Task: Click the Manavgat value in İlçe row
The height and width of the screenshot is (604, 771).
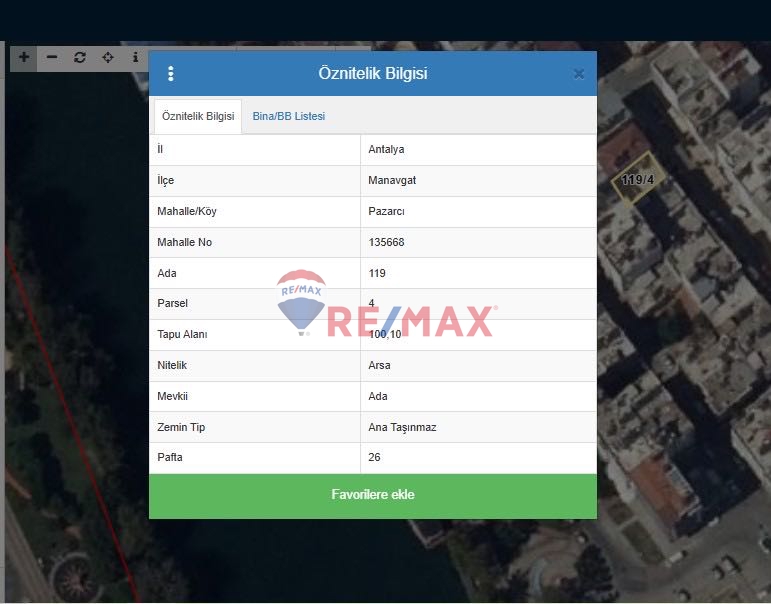Action: (x=392, y=181)
